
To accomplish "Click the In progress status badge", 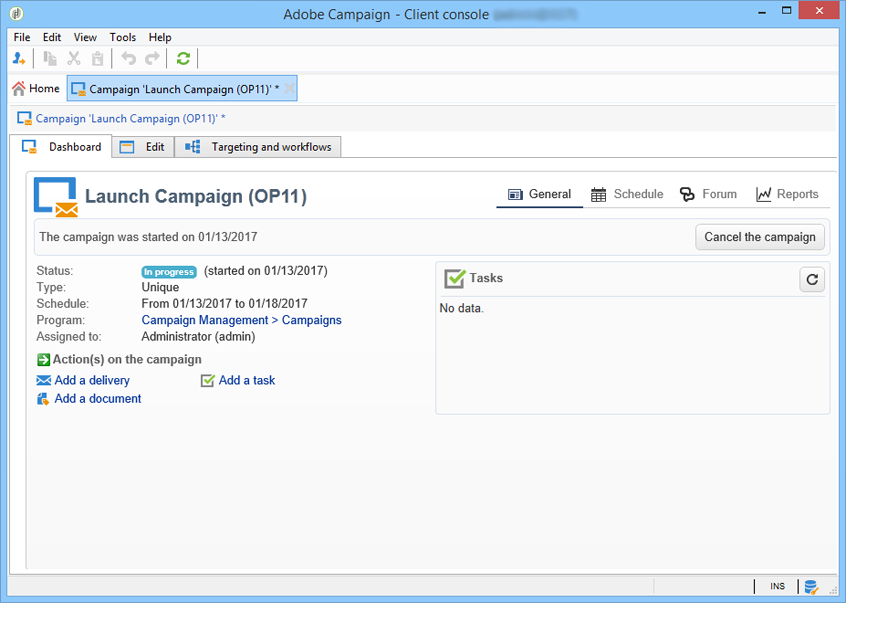I will point(169,272).
